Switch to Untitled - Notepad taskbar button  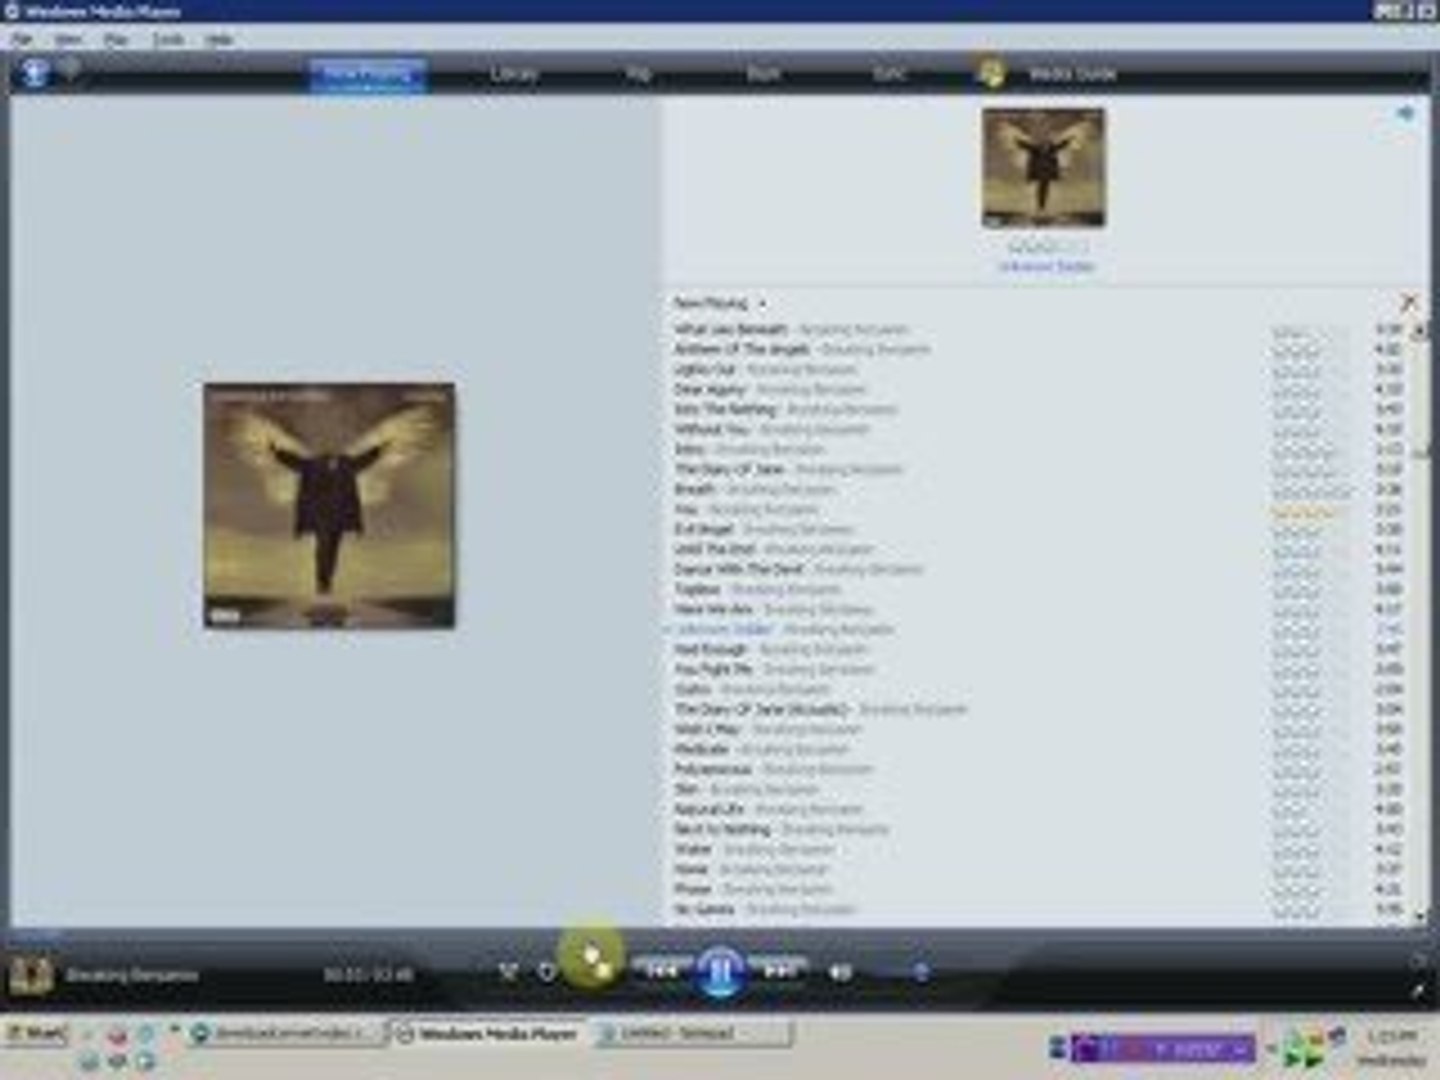[691, 1033]
